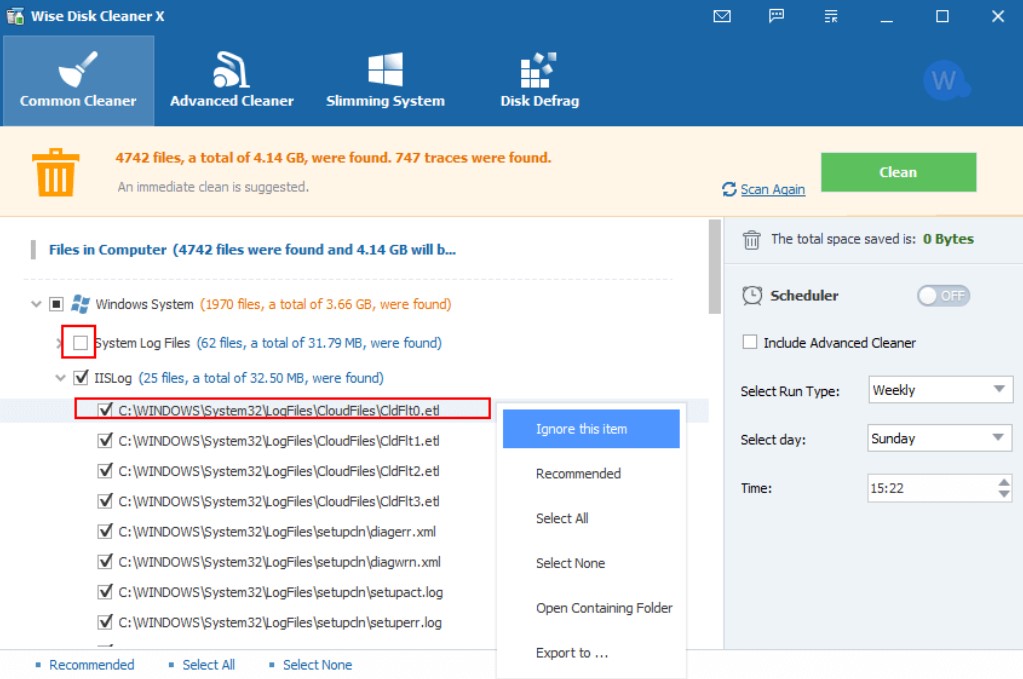The image size is (1023, 679).
Task: Select the CldFlt1.etl file path row
Action: [279, 441]
